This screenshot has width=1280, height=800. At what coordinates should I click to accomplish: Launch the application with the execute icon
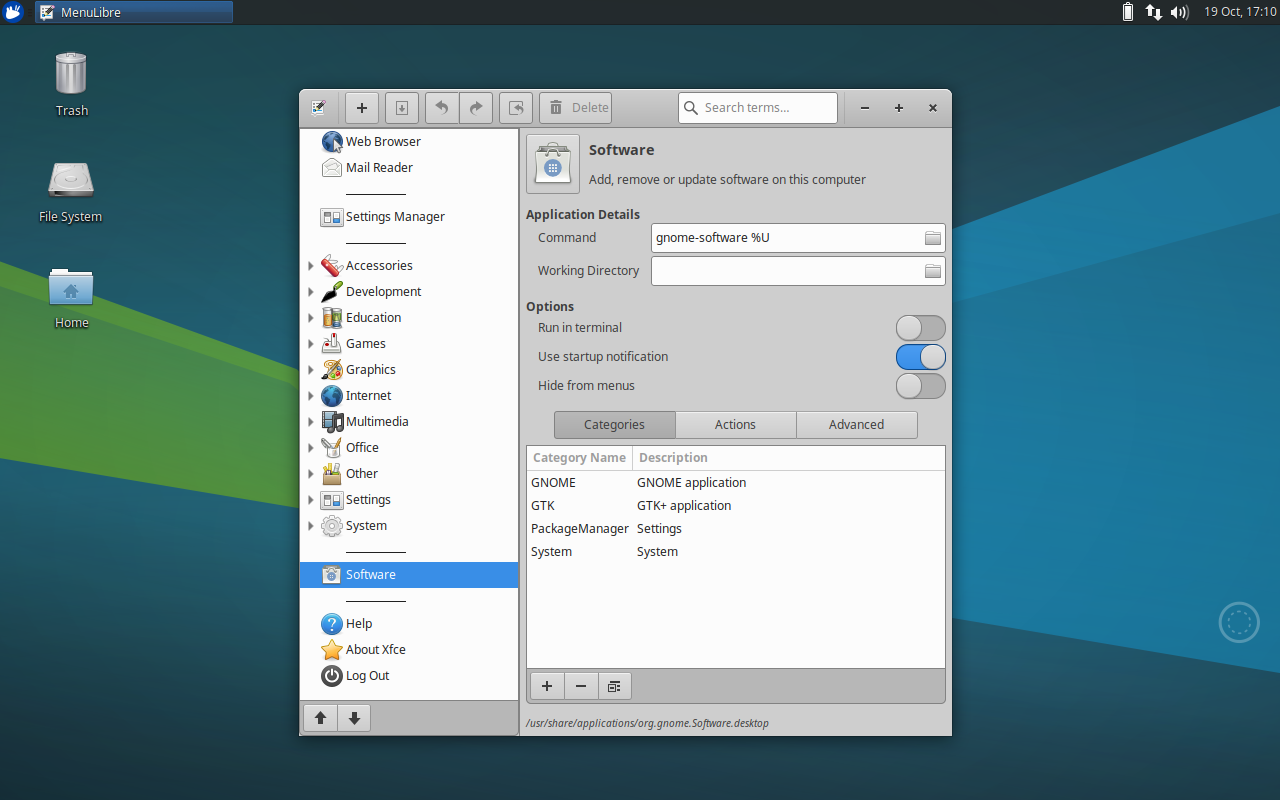pos(516,107)
